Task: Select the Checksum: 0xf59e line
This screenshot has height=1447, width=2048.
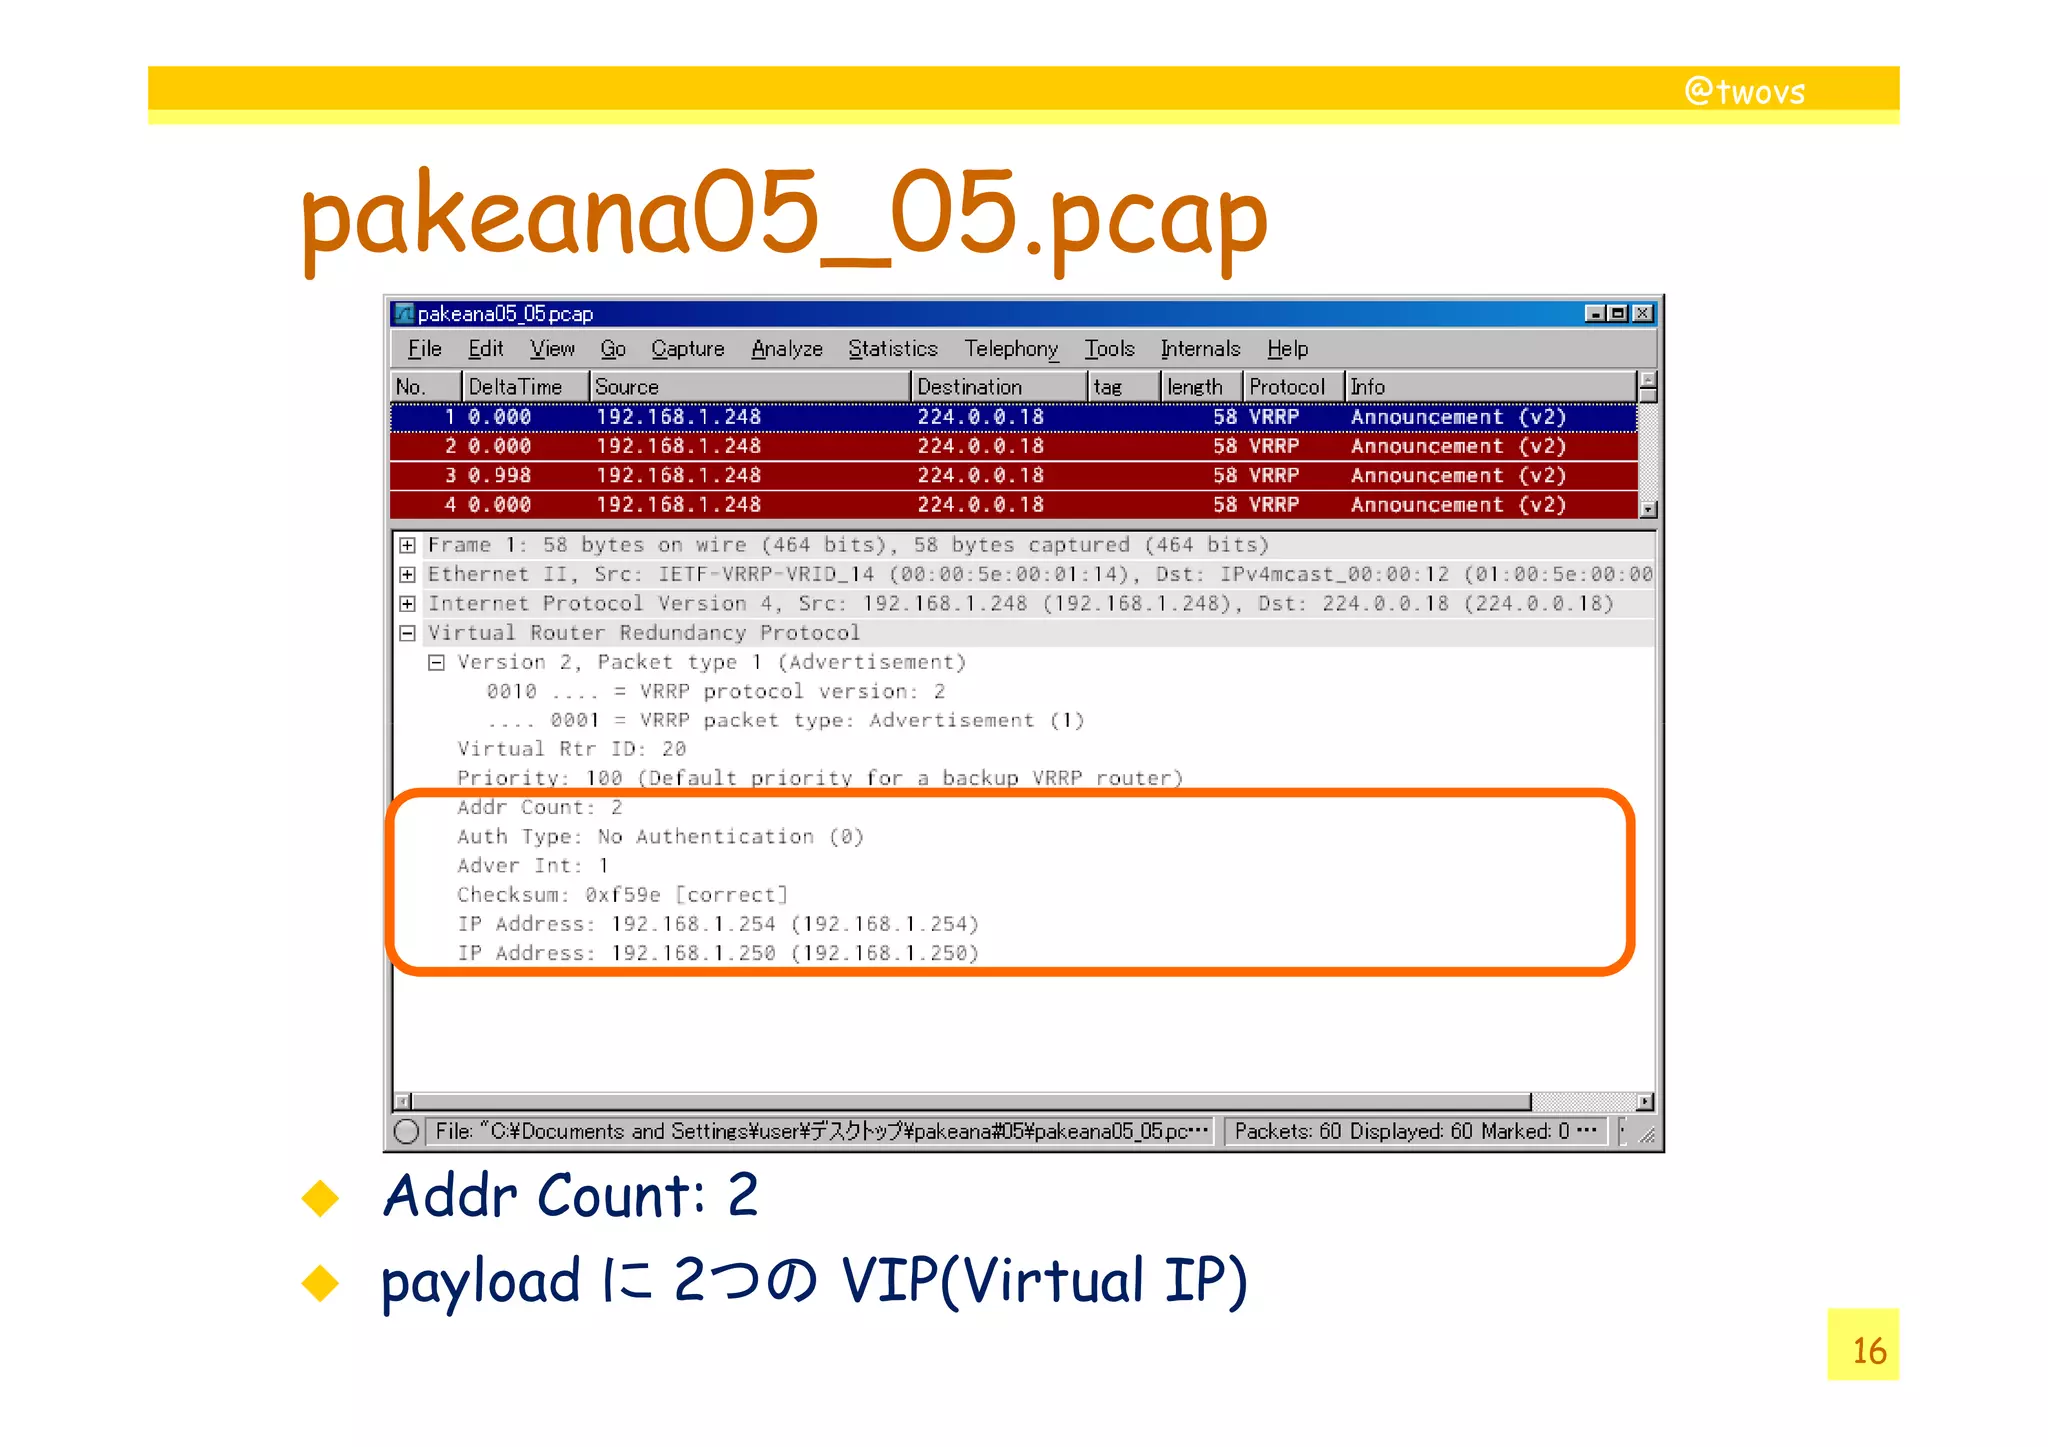Action: (x=623, y=894)
